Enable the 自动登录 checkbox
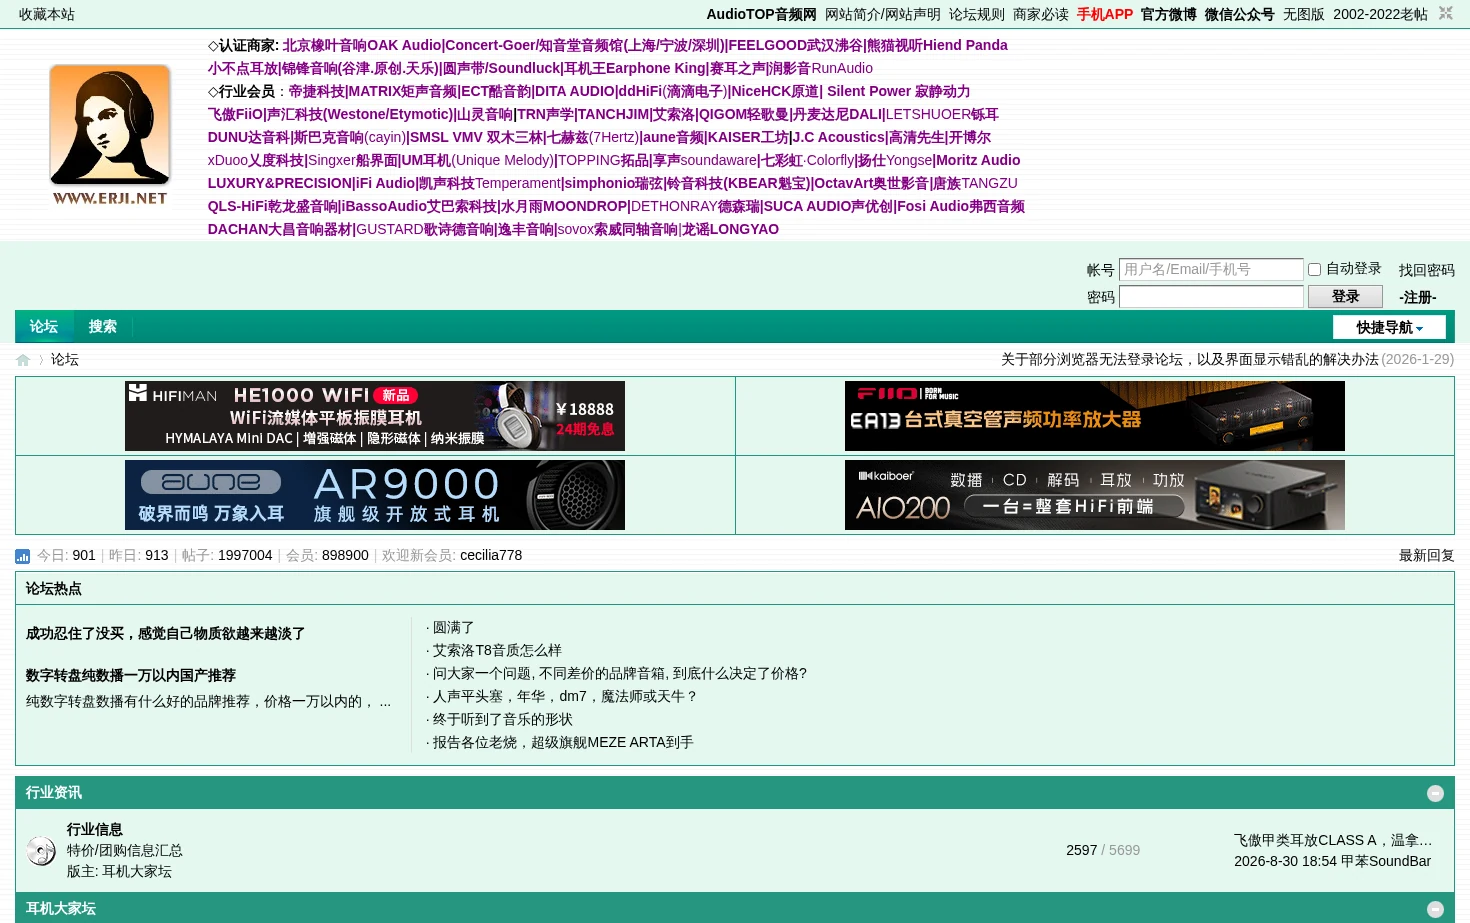The height and width of the screenshot is (923, 1470). (1314, 269)
